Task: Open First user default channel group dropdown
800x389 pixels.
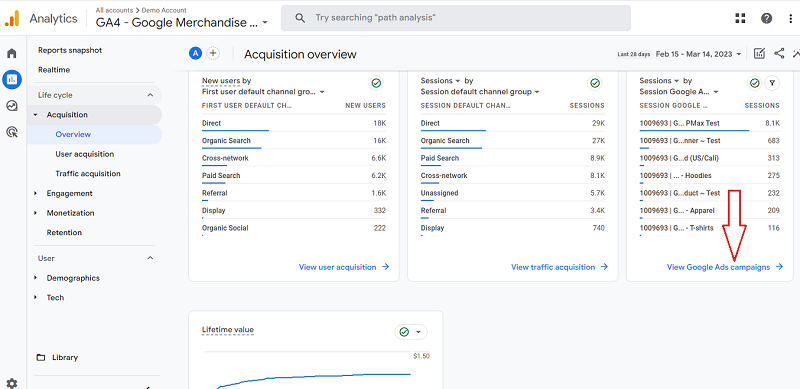Action: (x=263, y=92)
